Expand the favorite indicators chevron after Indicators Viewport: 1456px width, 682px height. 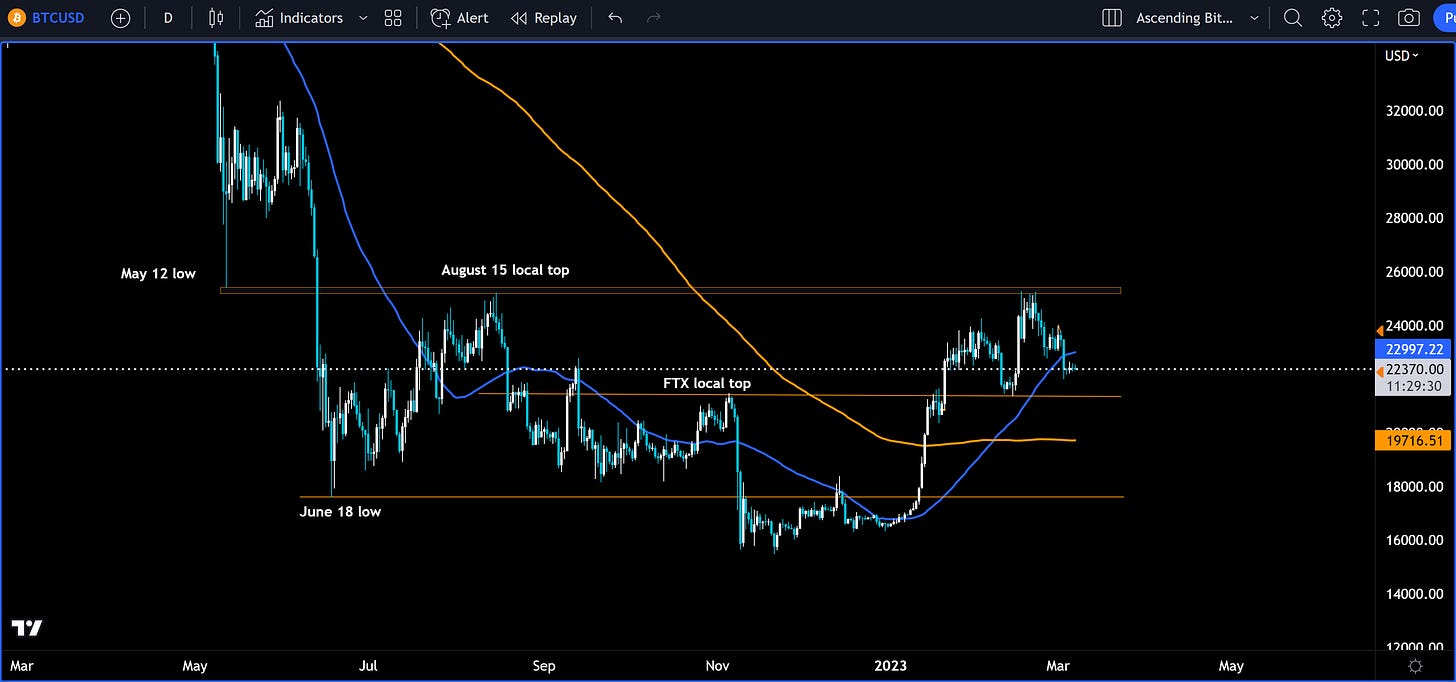tap(362, 18)
